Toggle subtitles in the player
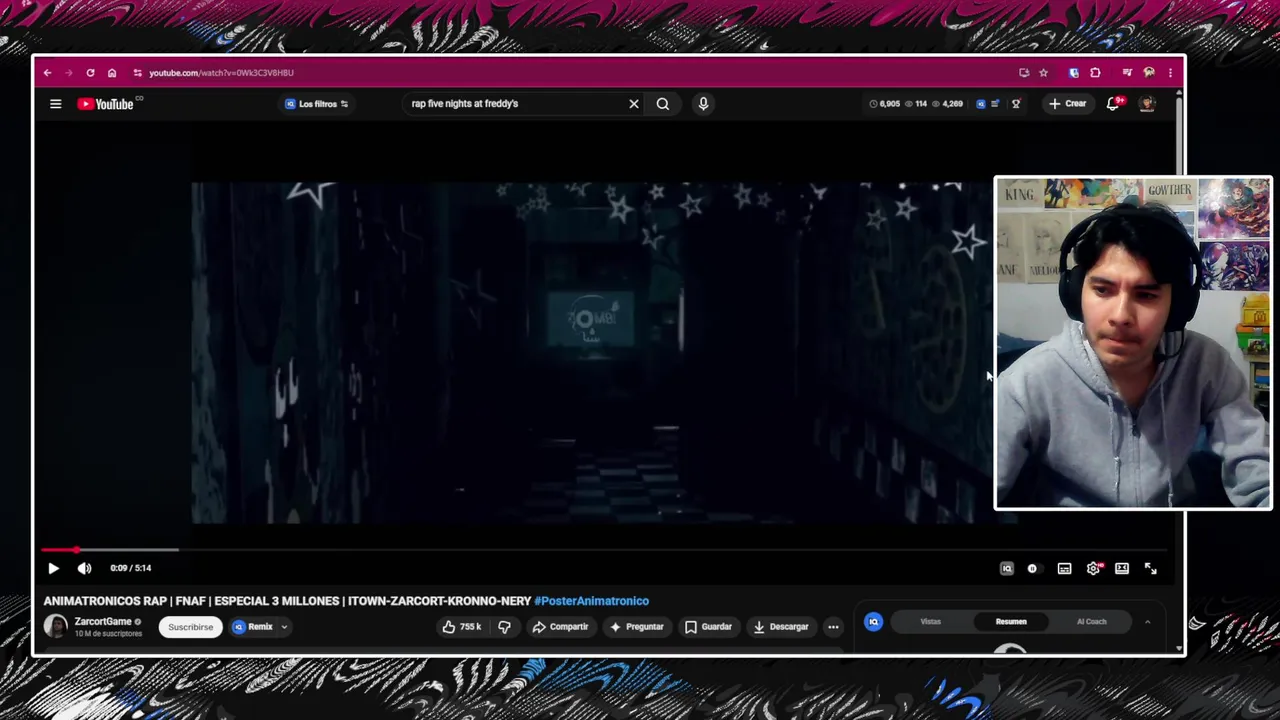Viewport: 1280px width, 720px height. click(1065, 569)
